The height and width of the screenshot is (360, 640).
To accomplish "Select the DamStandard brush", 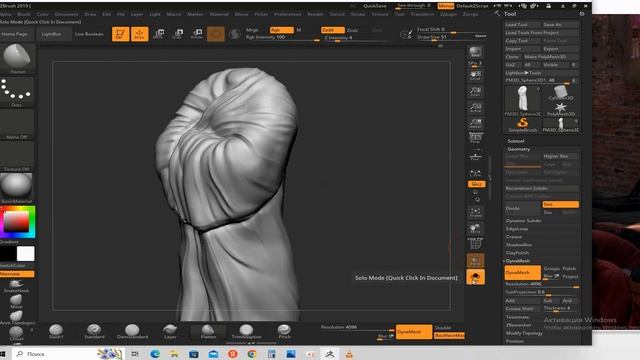I will [x=132, y=331].
